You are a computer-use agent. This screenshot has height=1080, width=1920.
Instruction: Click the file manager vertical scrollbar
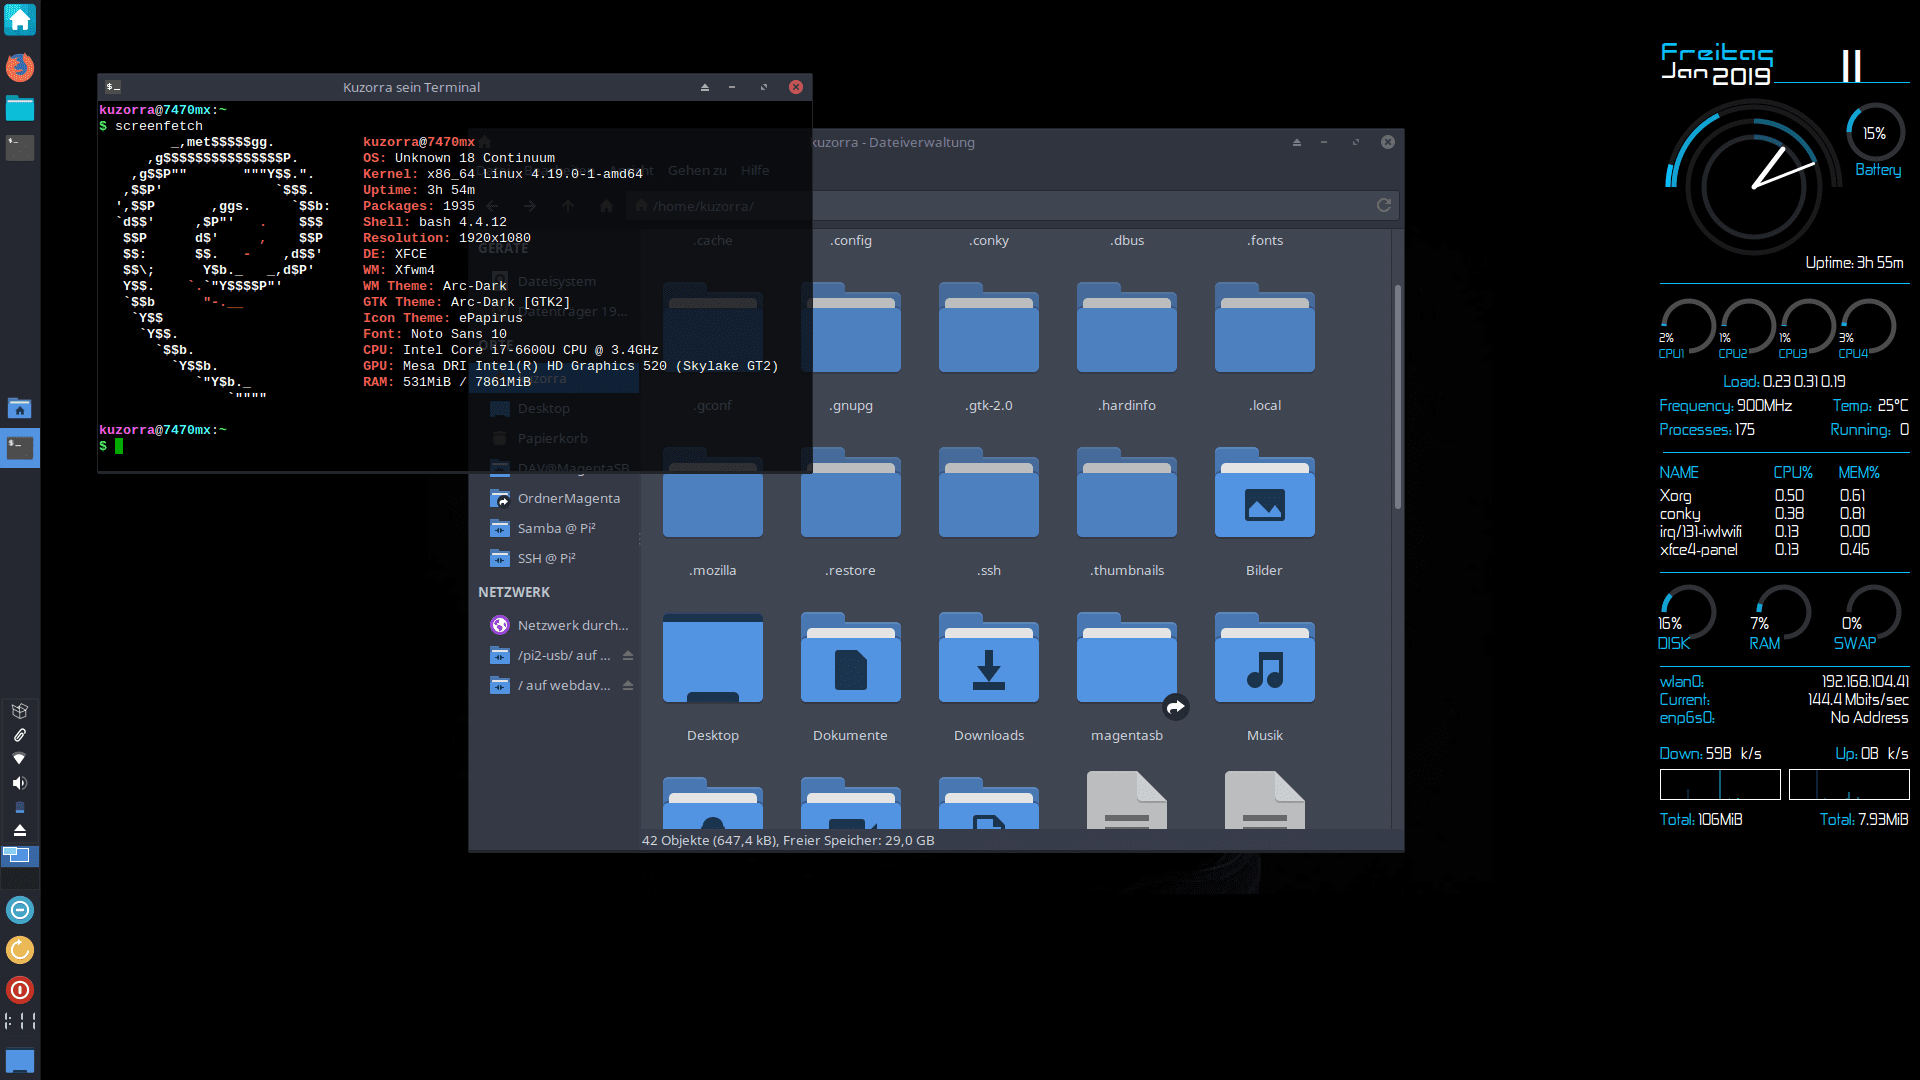coord(1397,396)
